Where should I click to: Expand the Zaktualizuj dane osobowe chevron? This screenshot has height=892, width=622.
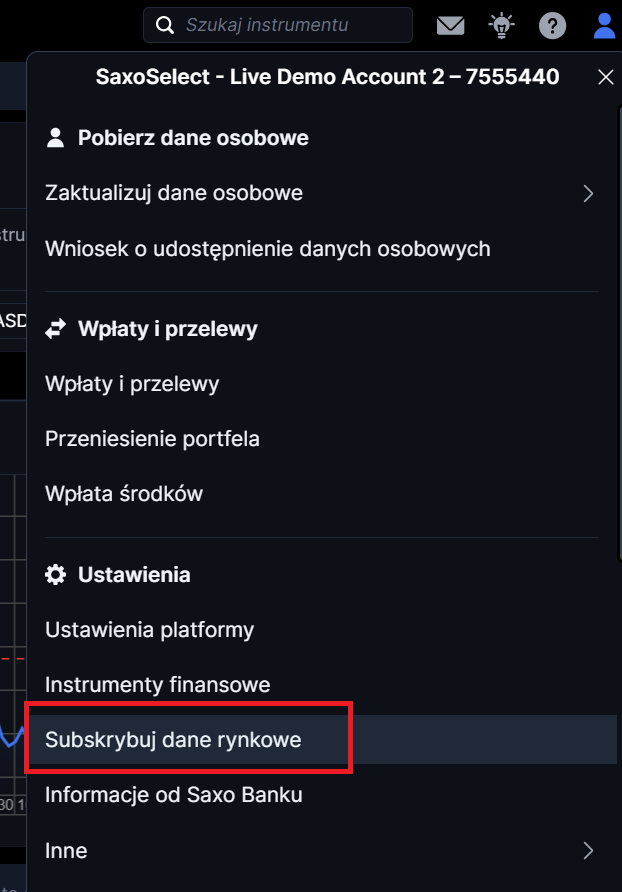[589, 193]
